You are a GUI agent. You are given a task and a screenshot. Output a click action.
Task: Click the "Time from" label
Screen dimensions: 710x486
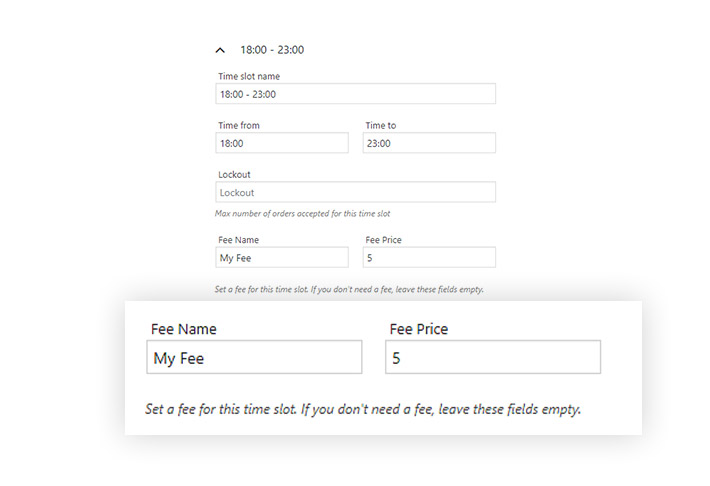[x=239, y=125]
